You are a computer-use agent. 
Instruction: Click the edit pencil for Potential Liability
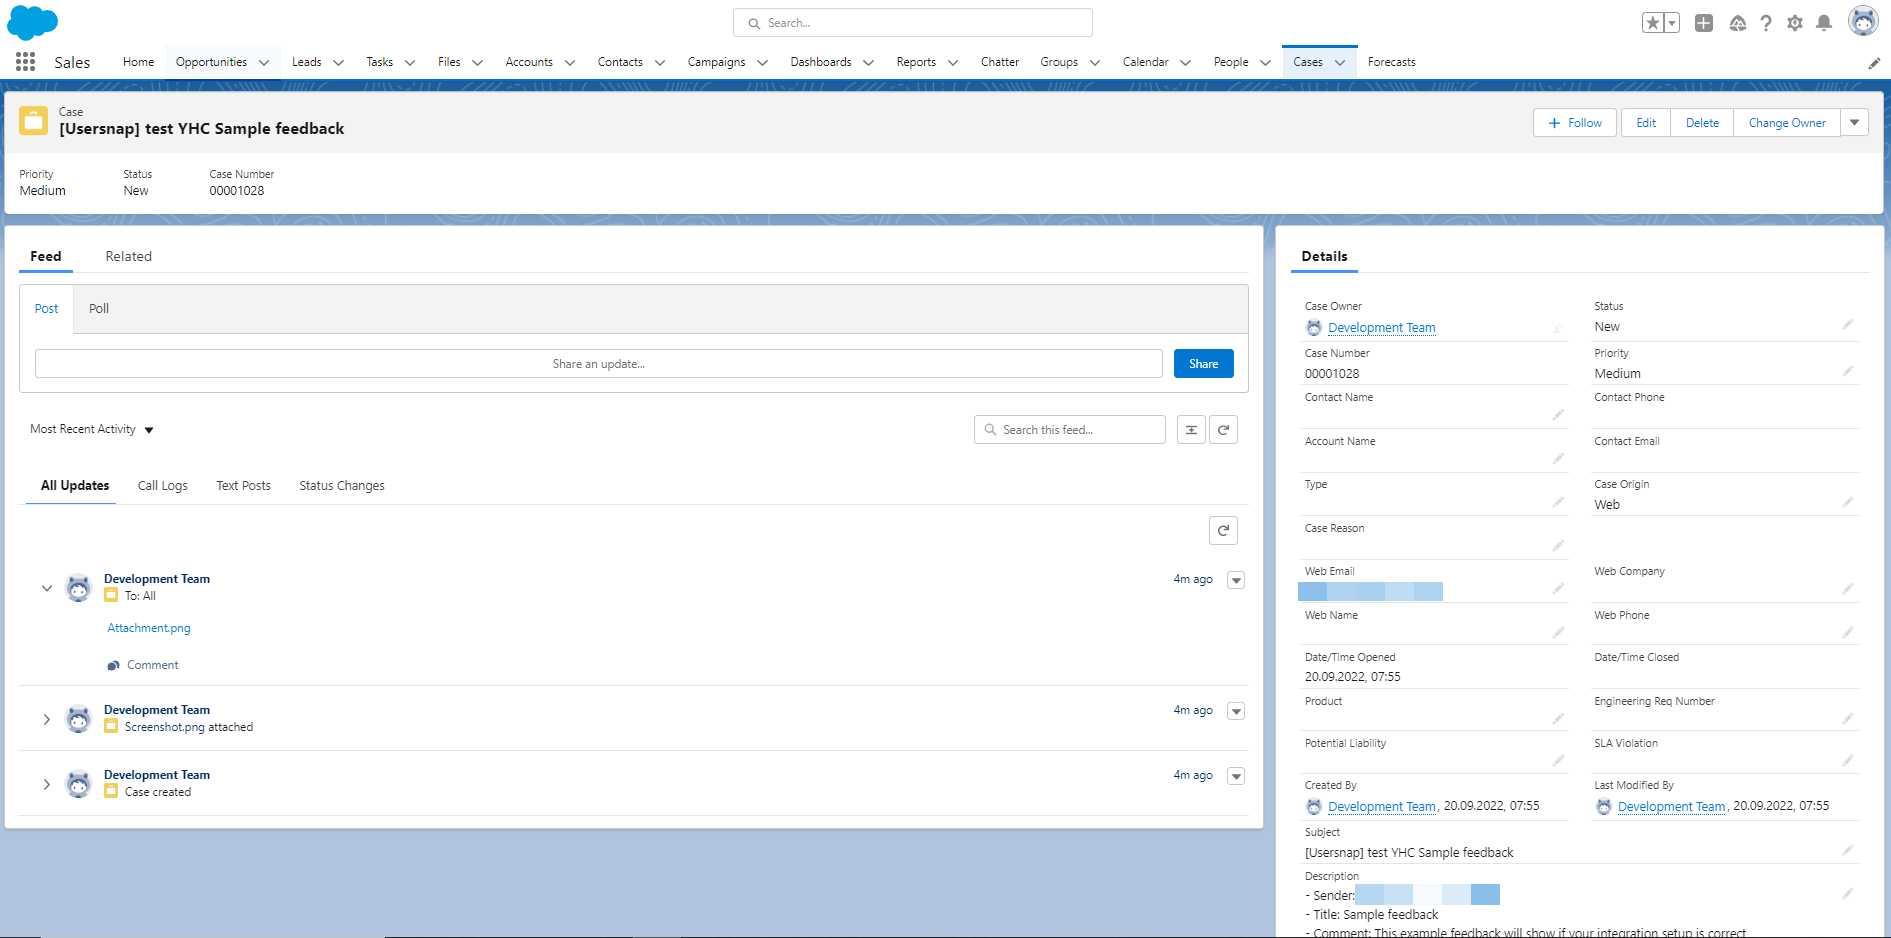pyautogui.click(x=1558, y=761)
